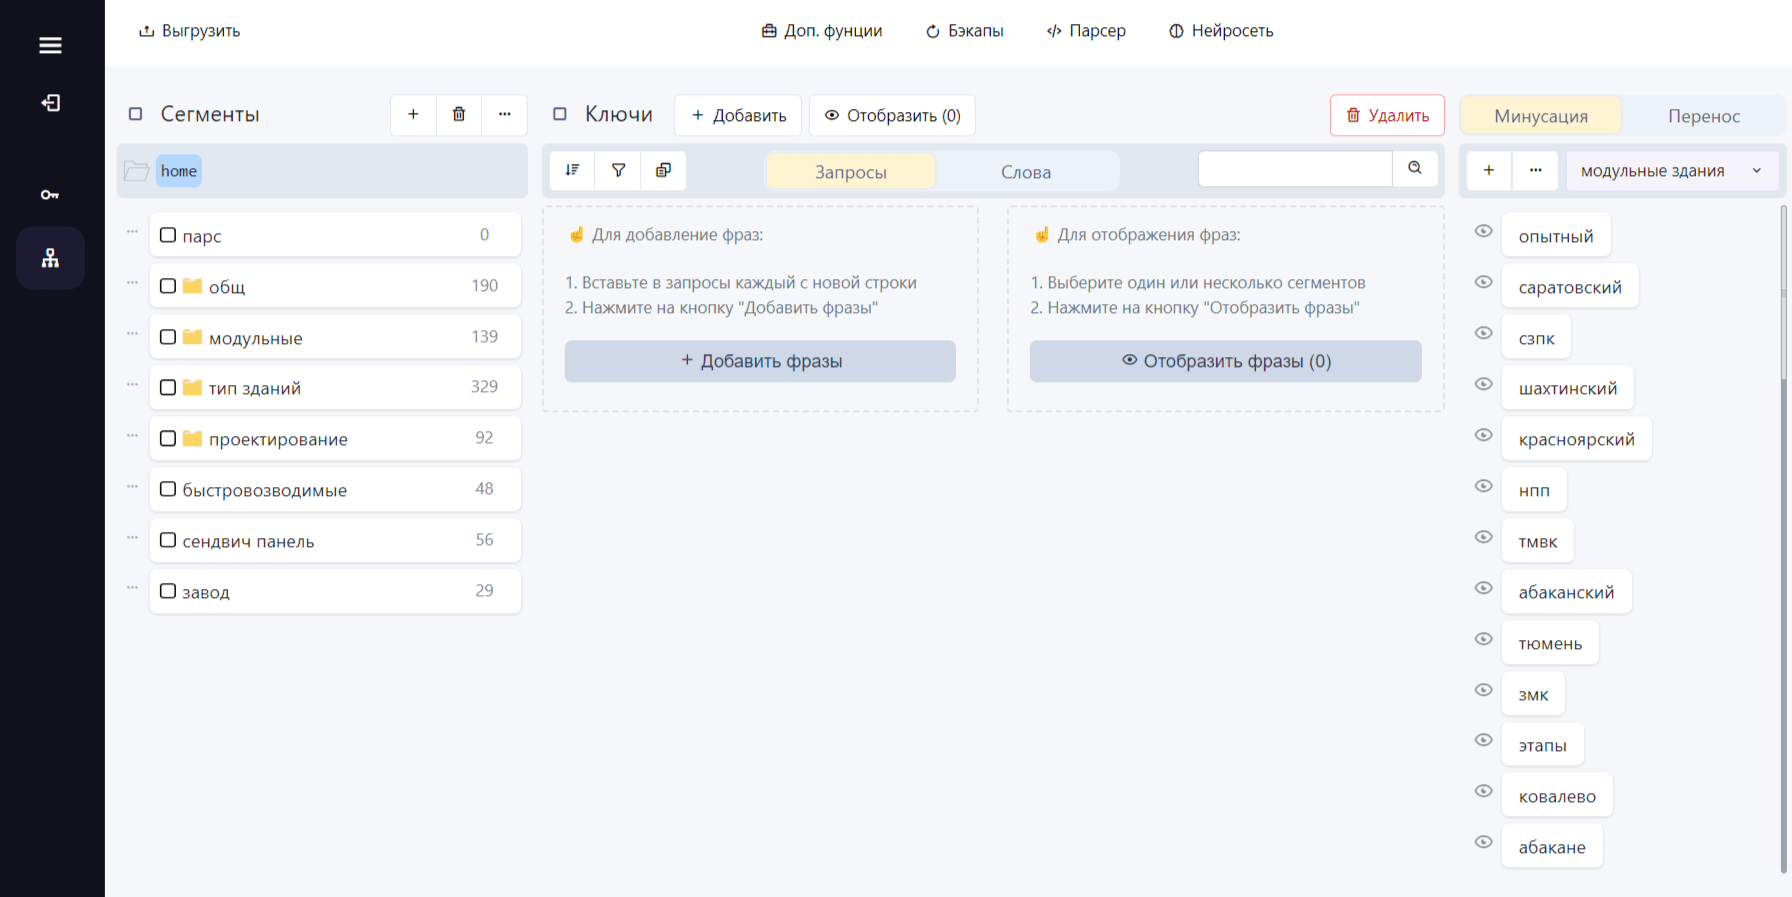Open the key icon in sidebar
This screenshot has height=897, width=1792.
coord(50,195)
